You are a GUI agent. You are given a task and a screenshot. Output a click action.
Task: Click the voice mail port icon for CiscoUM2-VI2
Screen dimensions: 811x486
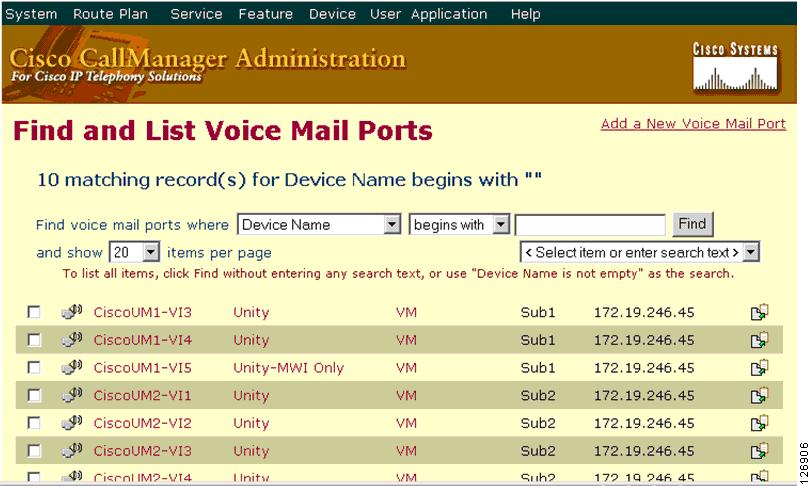[71, 422]
